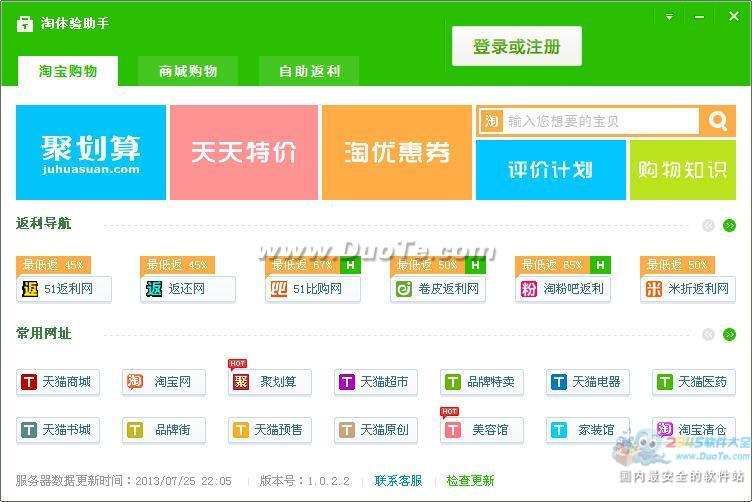Open the 51返利网 site

[x=64, y=289]
